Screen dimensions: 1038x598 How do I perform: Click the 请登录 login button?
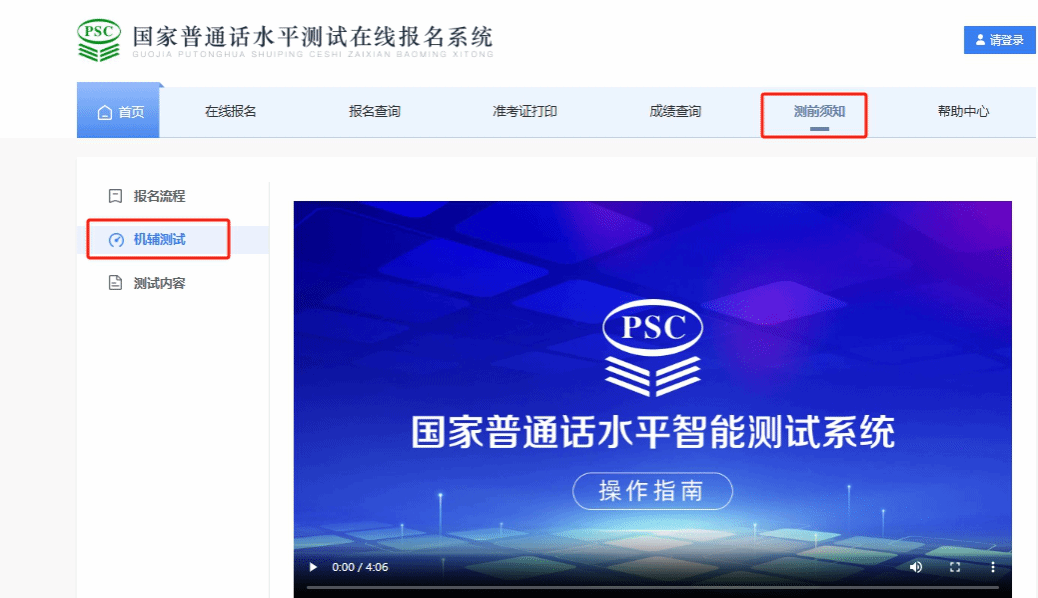click(999, 40)
